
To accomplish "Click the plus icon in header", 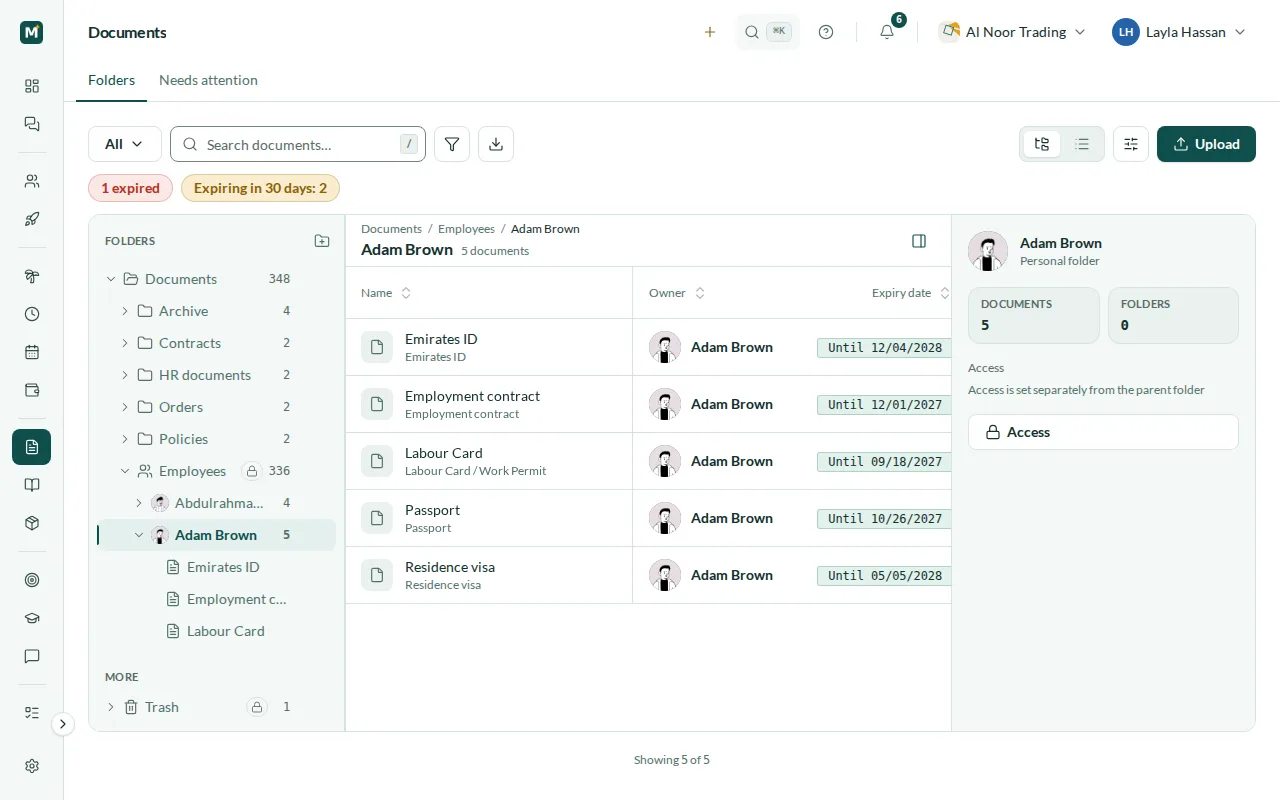I will click(x=710, y=32).
